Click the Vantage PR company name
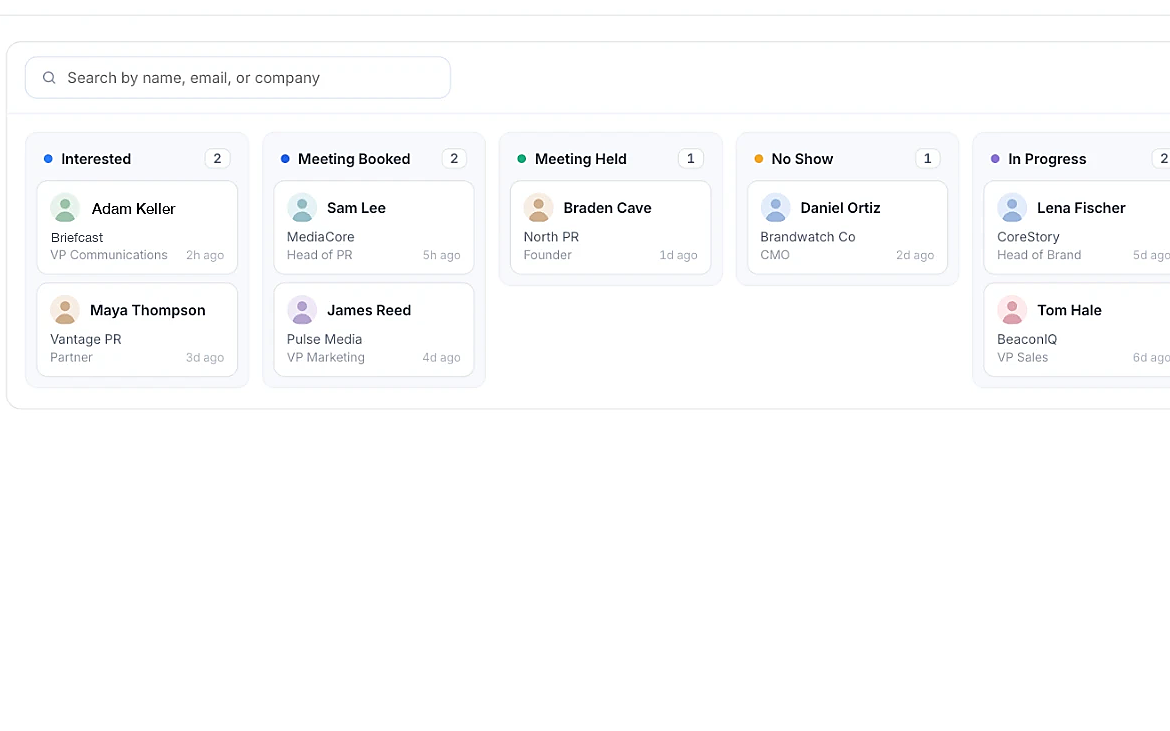 86,339
